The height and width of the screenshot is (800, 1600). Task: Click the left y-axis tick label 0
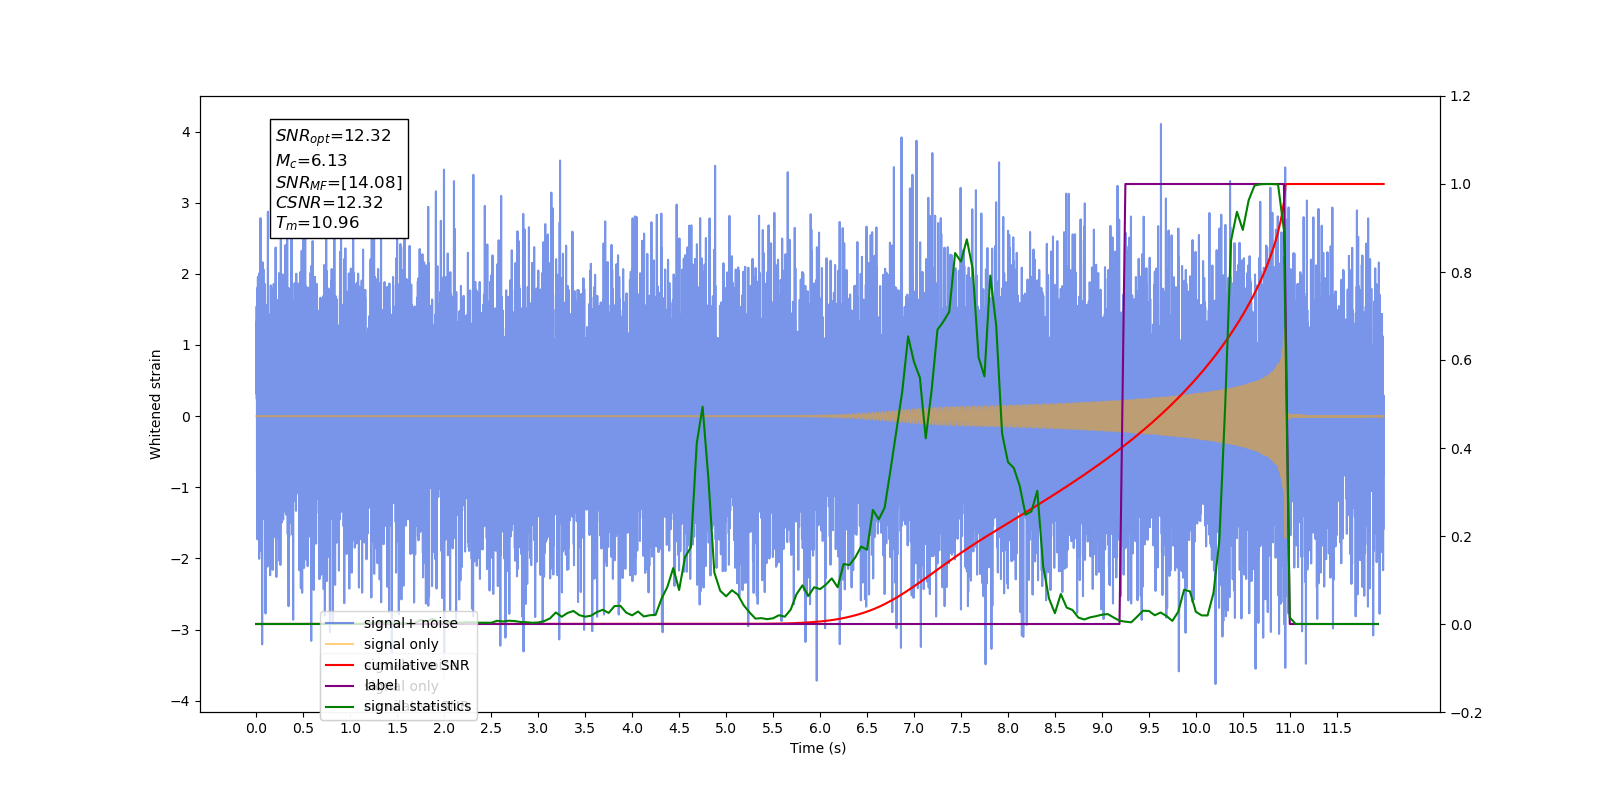(186, 417)
